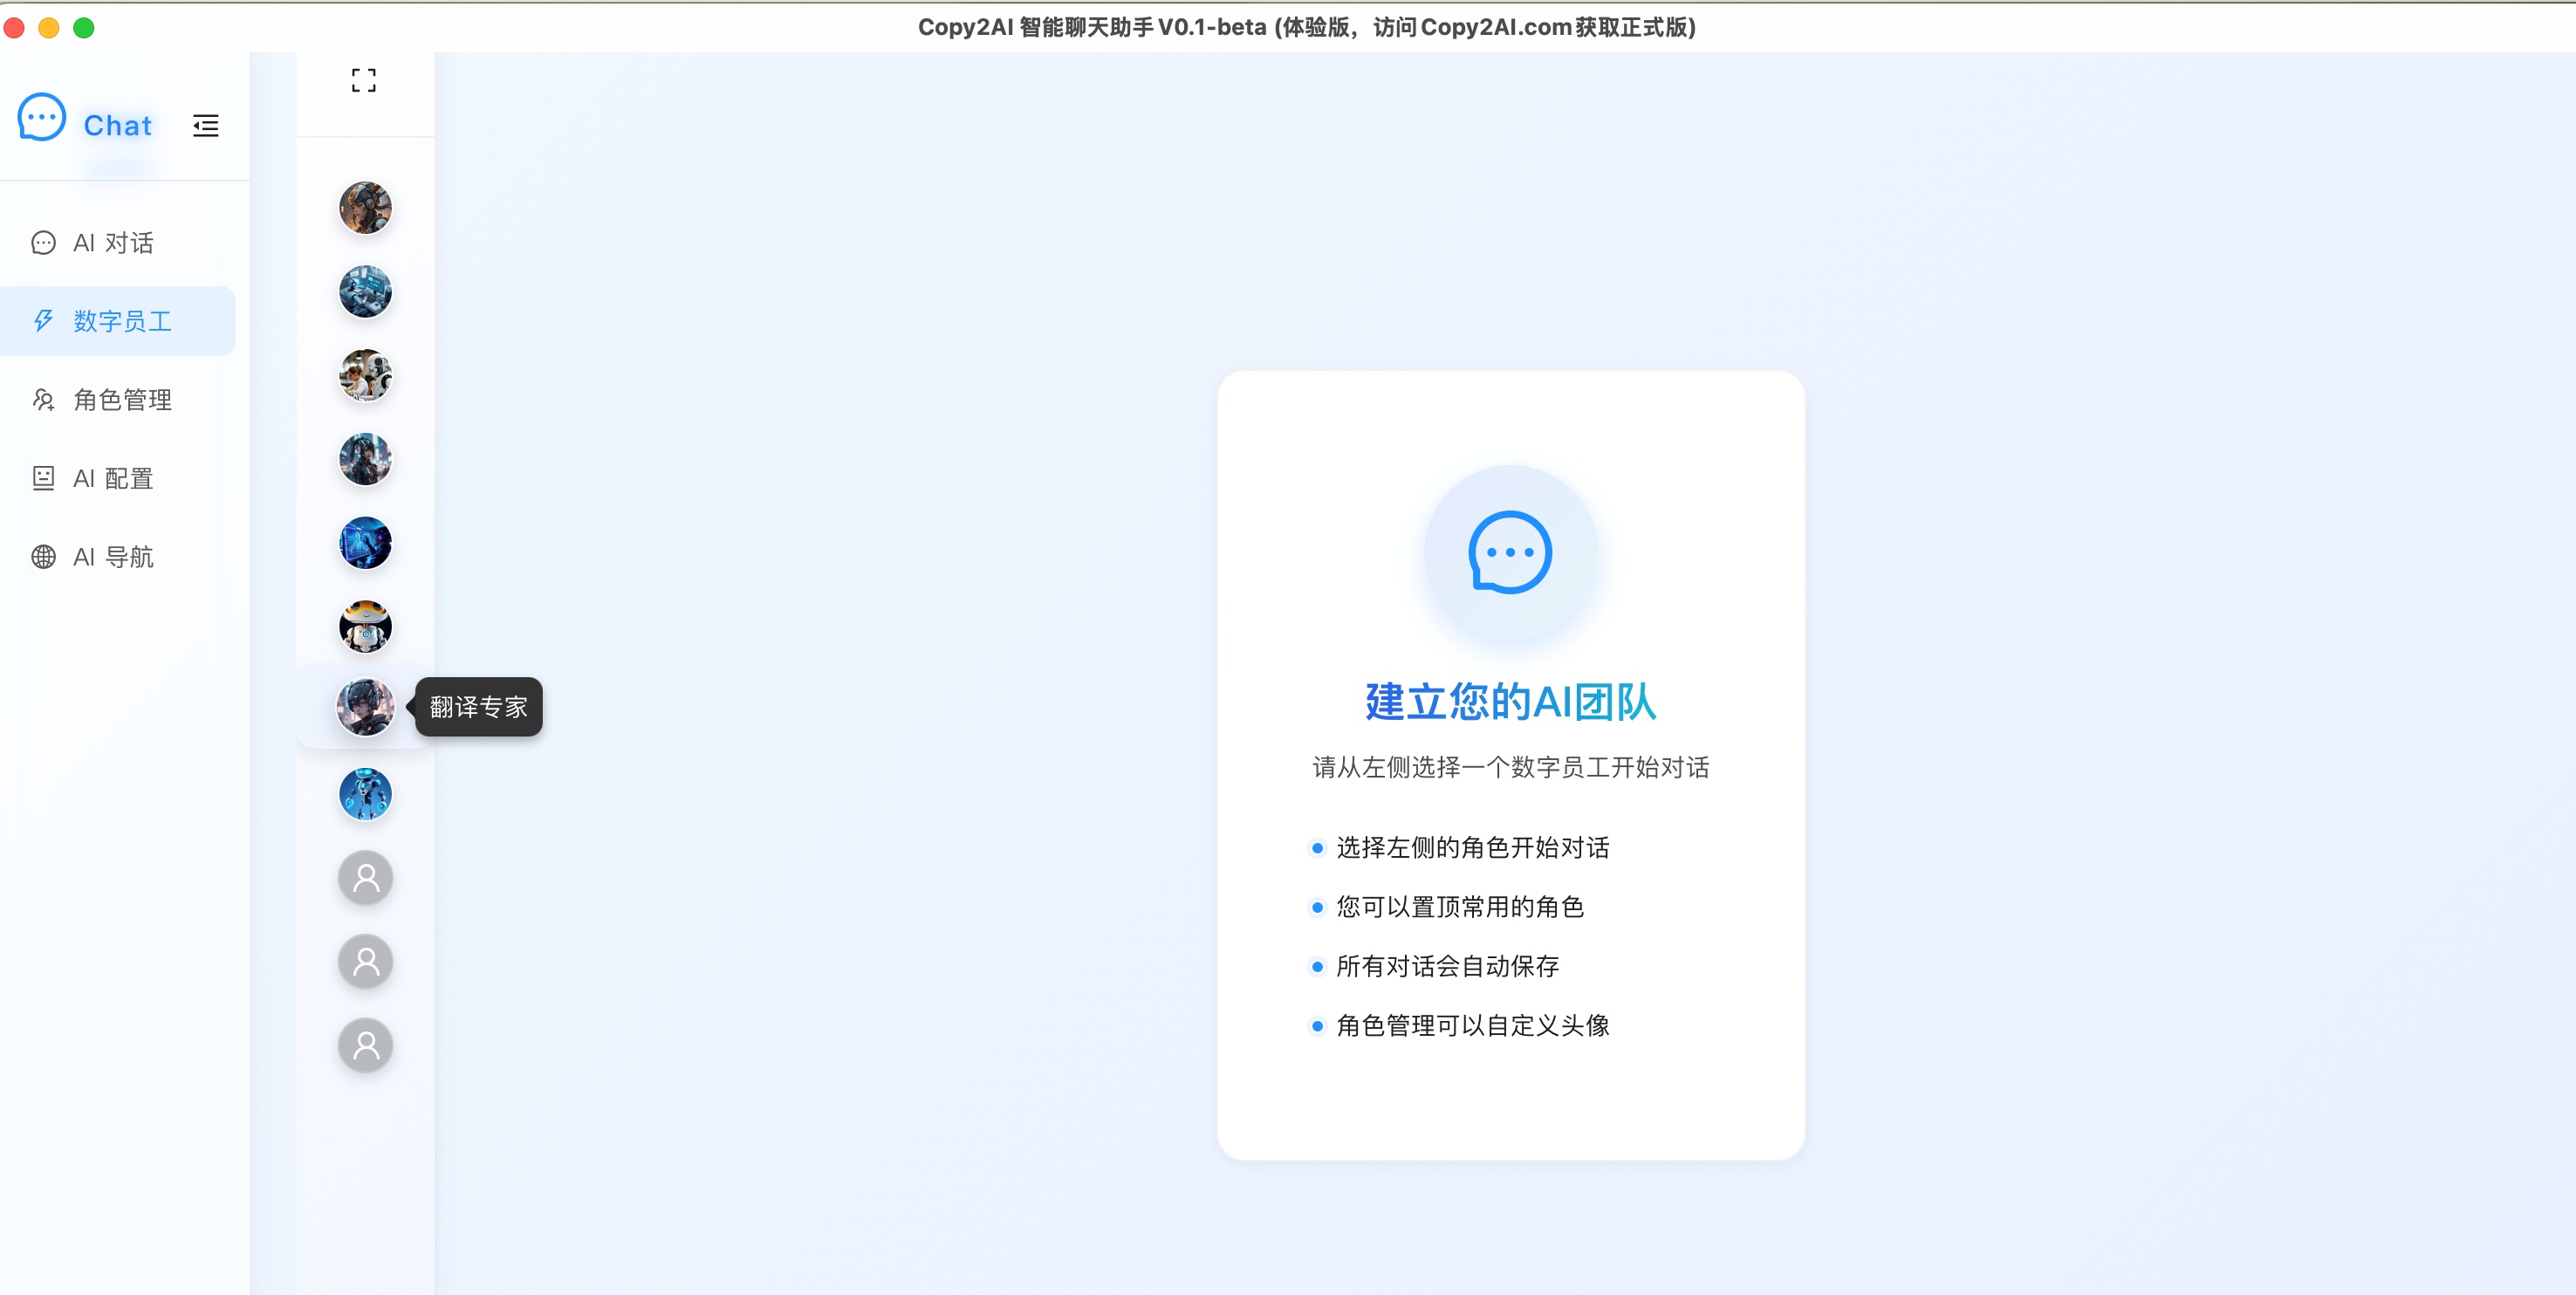
Task: Click the Chat speech bubble logo
Action: [41, 116]
